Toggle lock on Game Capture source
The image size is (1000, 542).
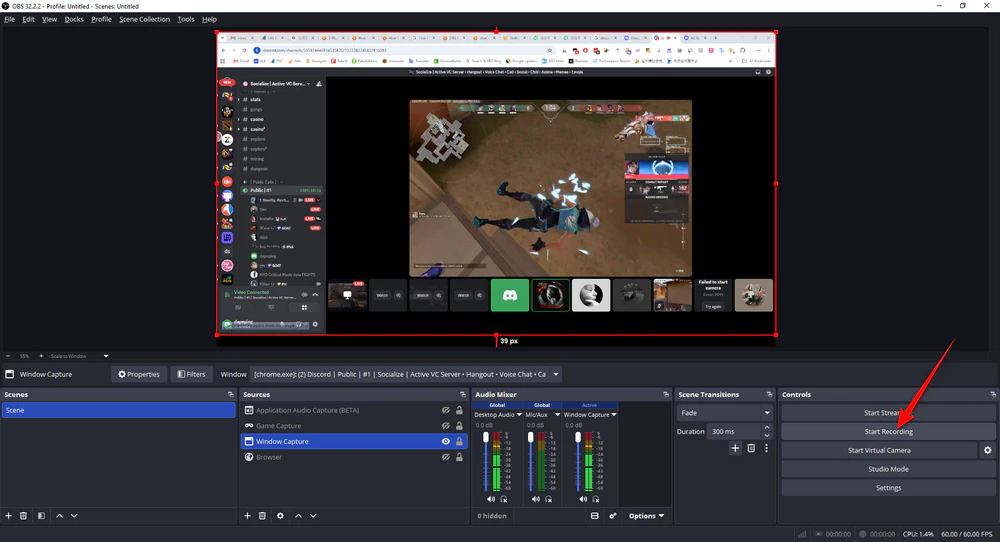point(459,426)
